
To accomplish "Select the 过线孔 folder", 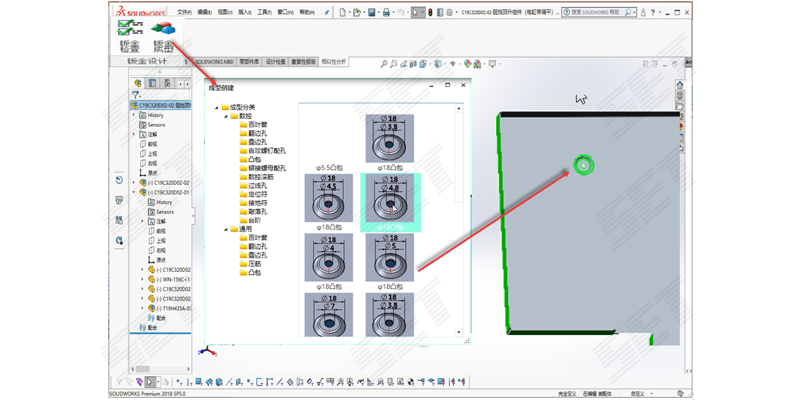I will click(x=254, y=186).
